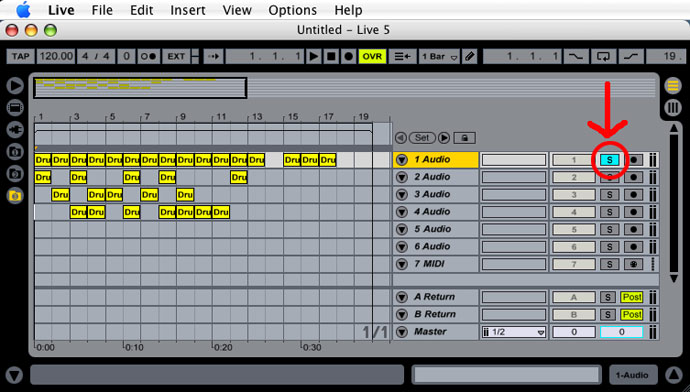Viewport: 690px width, 392px height.
Task: Click the transport Stop button
Action: pos(331,56)
